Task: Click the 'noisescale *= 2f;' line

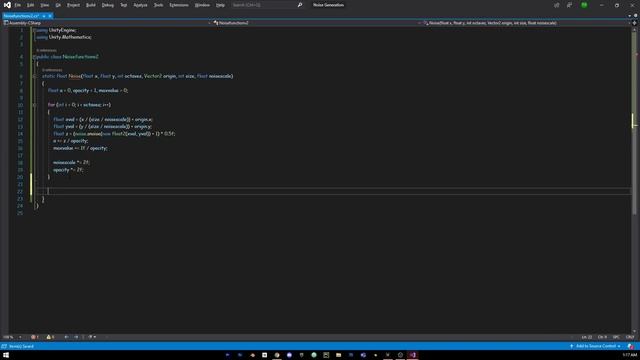Action: (71, 162)
